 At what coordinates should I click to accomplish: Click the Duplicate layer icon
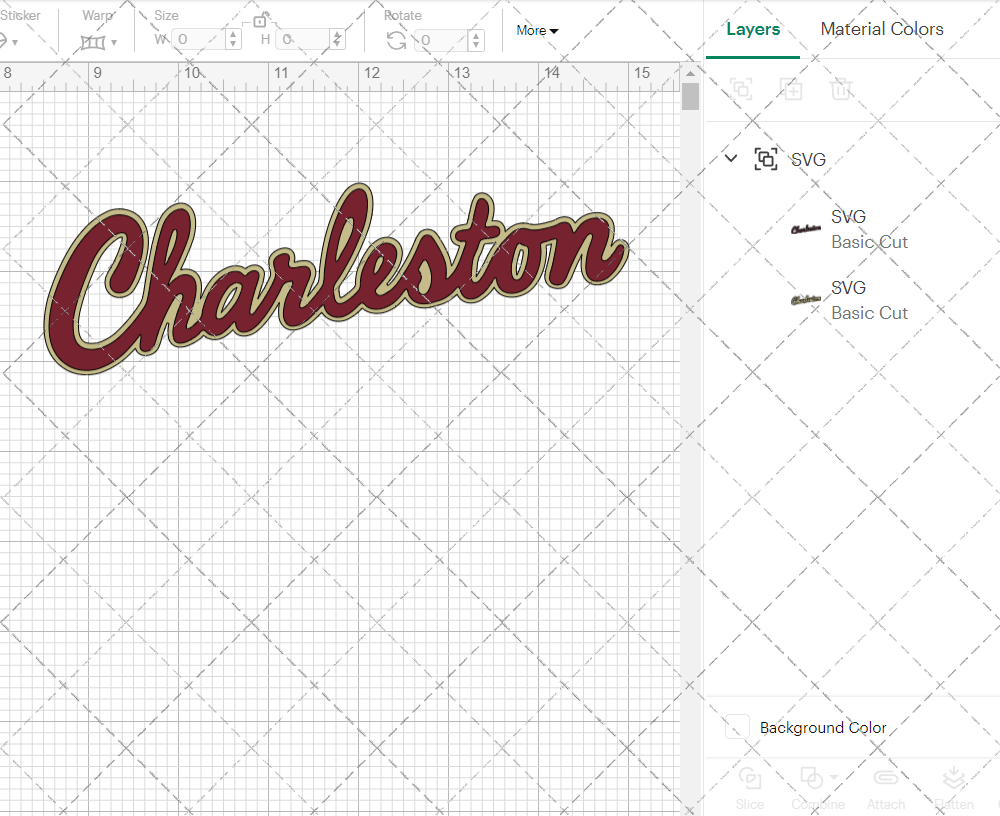point(791,89)
